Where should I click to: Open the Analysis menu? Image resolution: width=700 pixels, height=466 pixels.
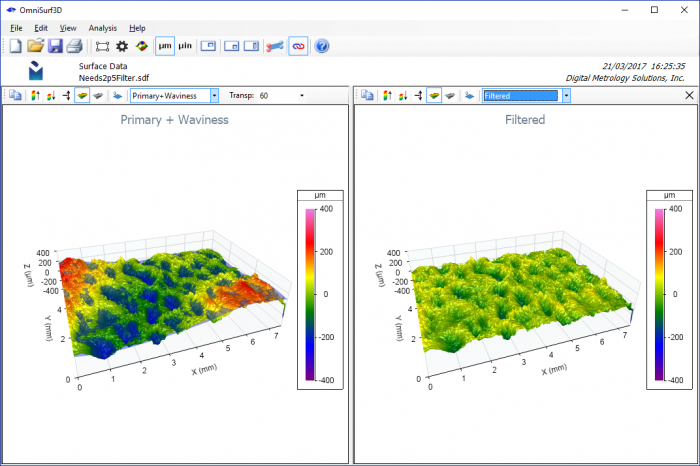[103, 28]
